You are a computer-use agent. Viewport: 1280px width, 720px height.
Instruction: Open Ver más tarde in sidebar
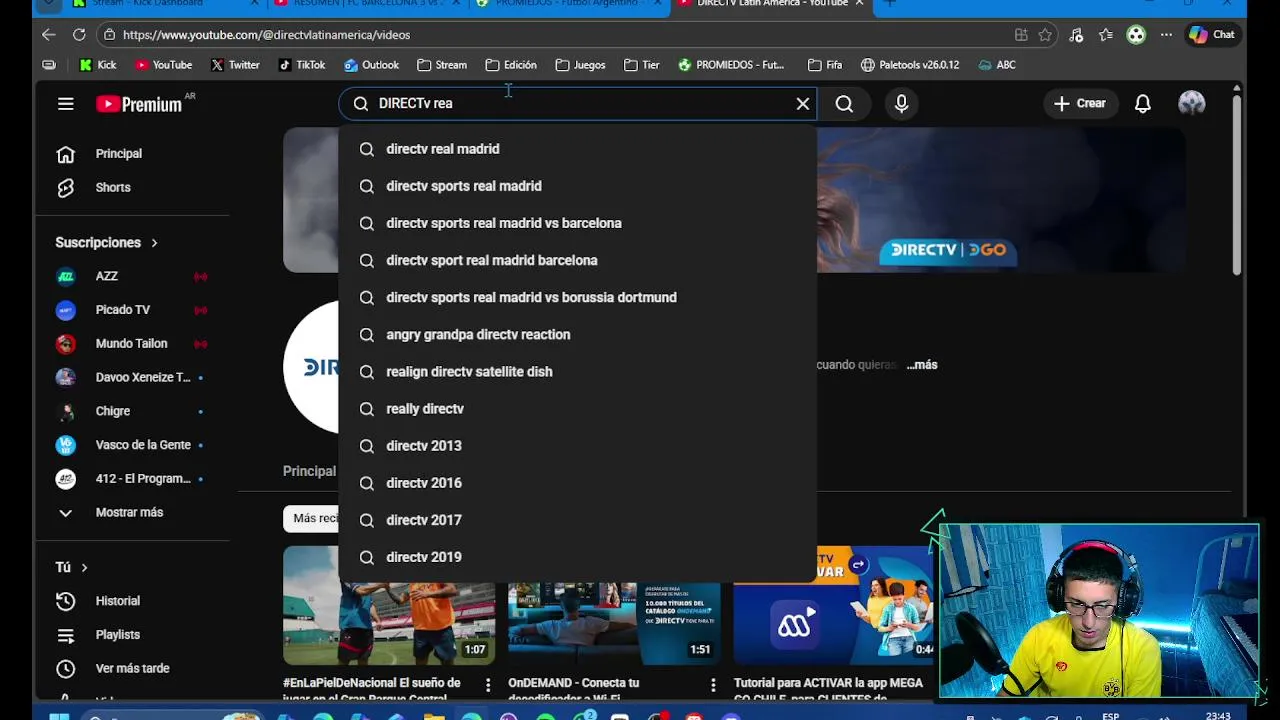tap(134, 669)
